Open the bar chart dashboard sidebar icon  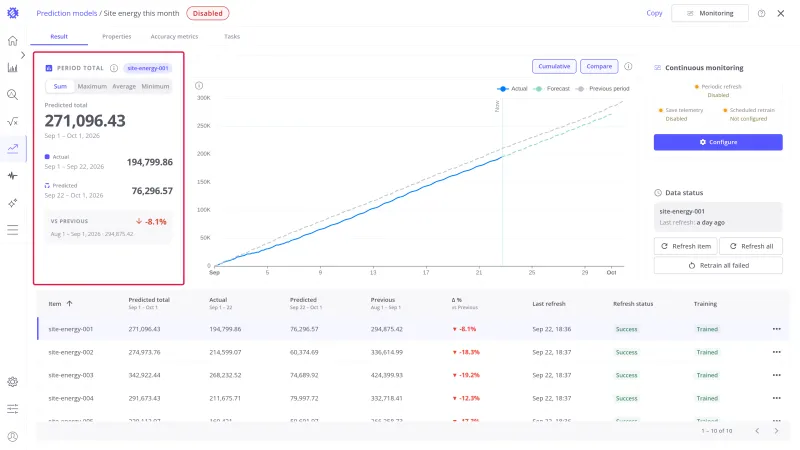(13, 67)
